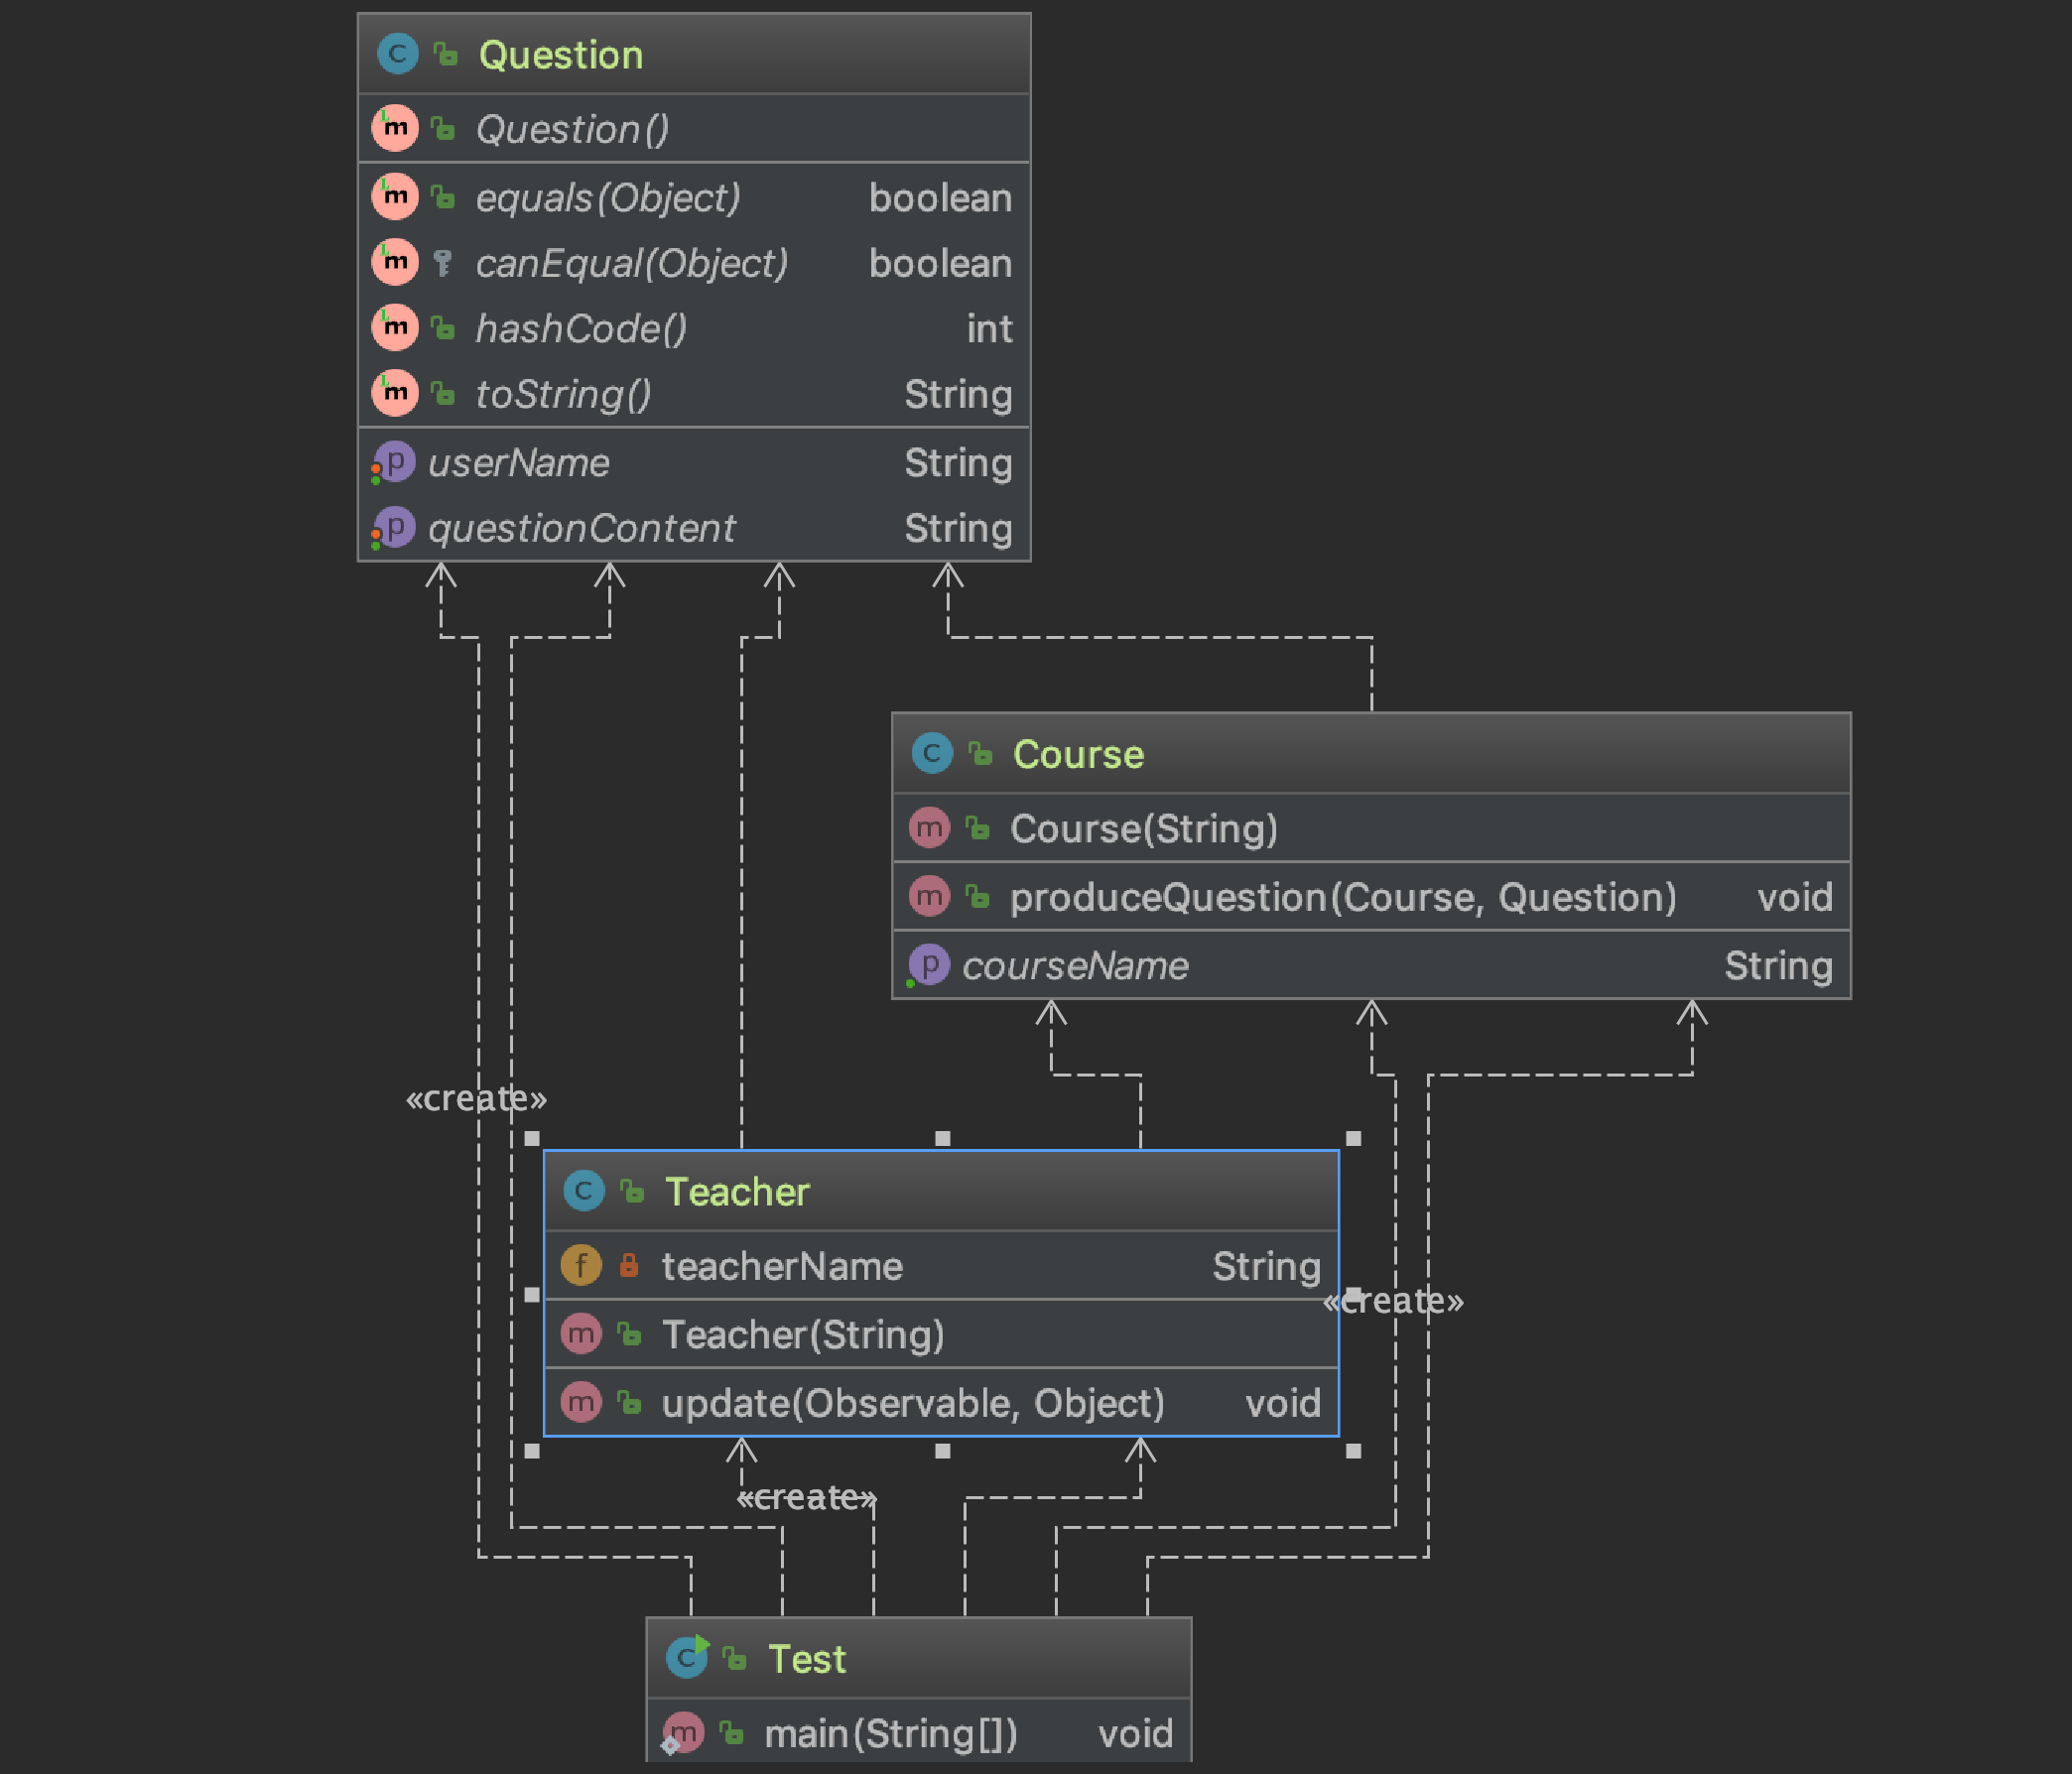Image resolution: width=2072 pixels, height=1774 pixels.
Task: Click the teacherName field icon
Action: click(581, 1266)
